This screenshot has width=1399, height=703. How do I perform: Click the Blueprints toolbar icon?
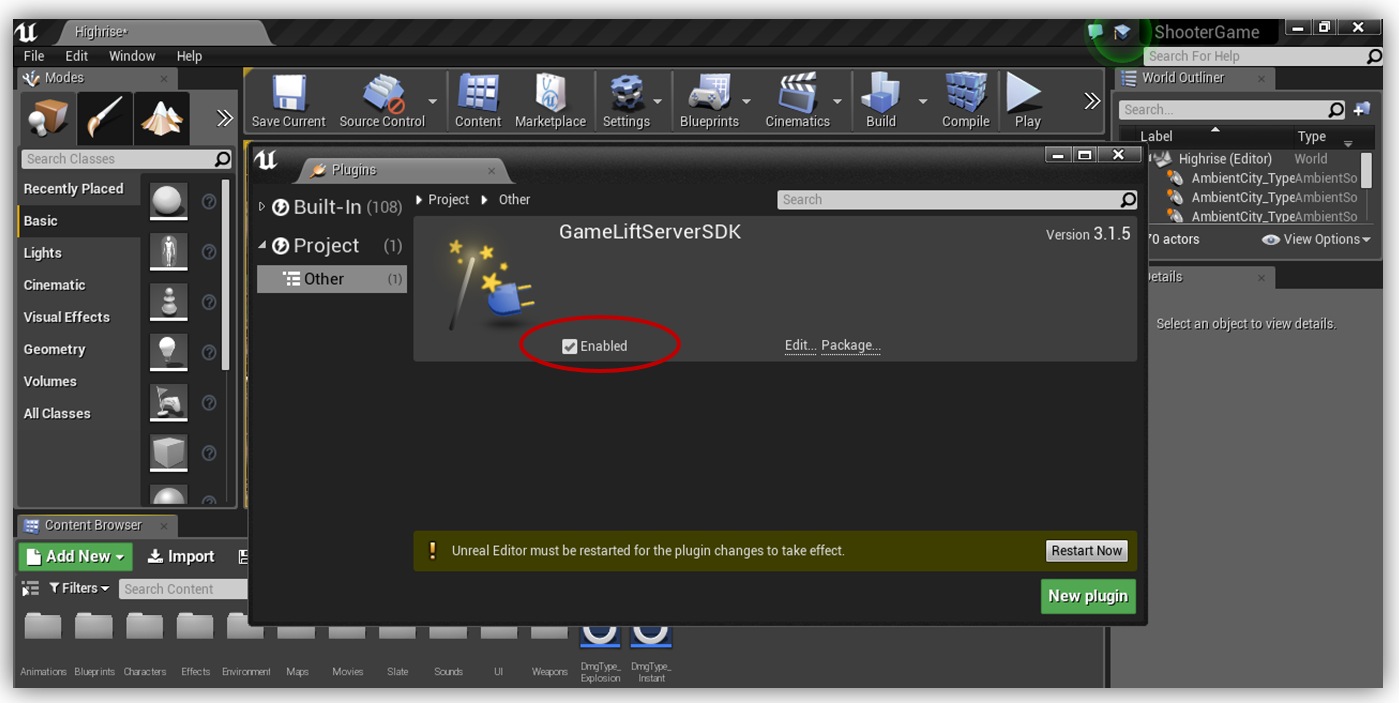point(708,100)
